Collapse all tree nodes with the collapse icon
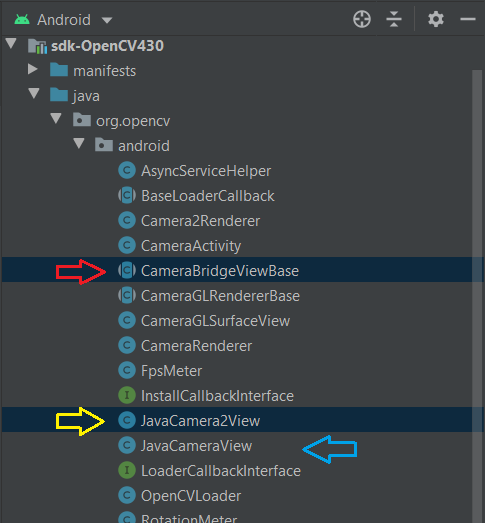Screen dimensions: 485x523 pos(394,19)
